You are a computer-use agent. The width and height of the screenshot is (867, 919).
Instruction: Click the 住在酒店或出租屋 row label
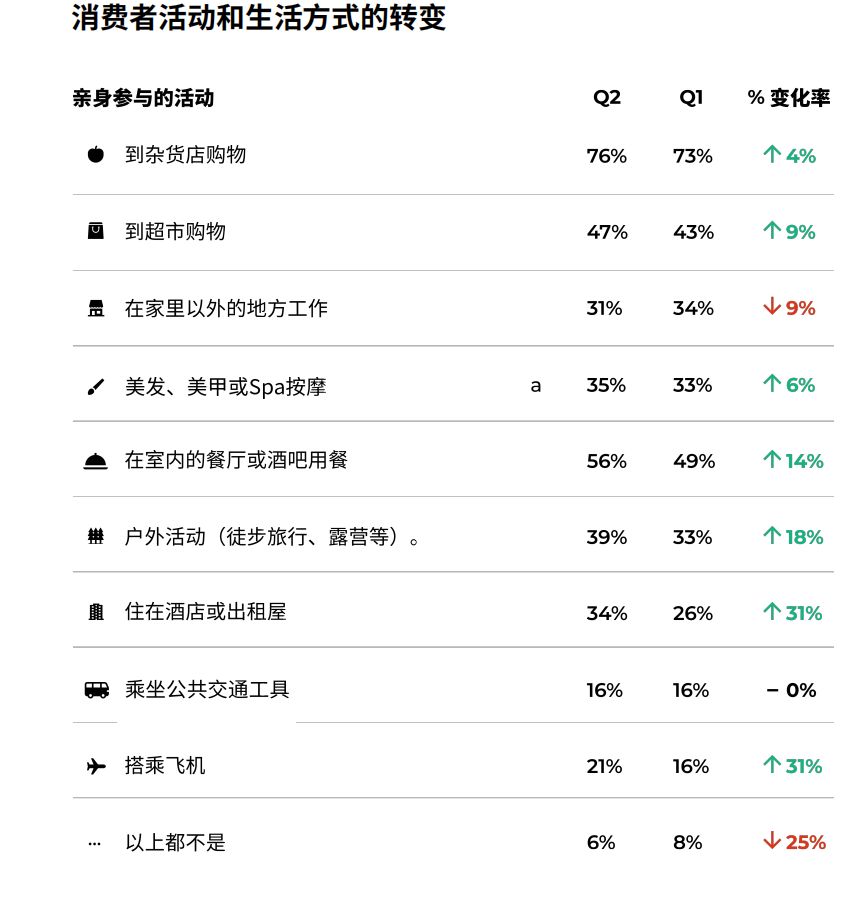pyautogui.click(x=206, y=612)
